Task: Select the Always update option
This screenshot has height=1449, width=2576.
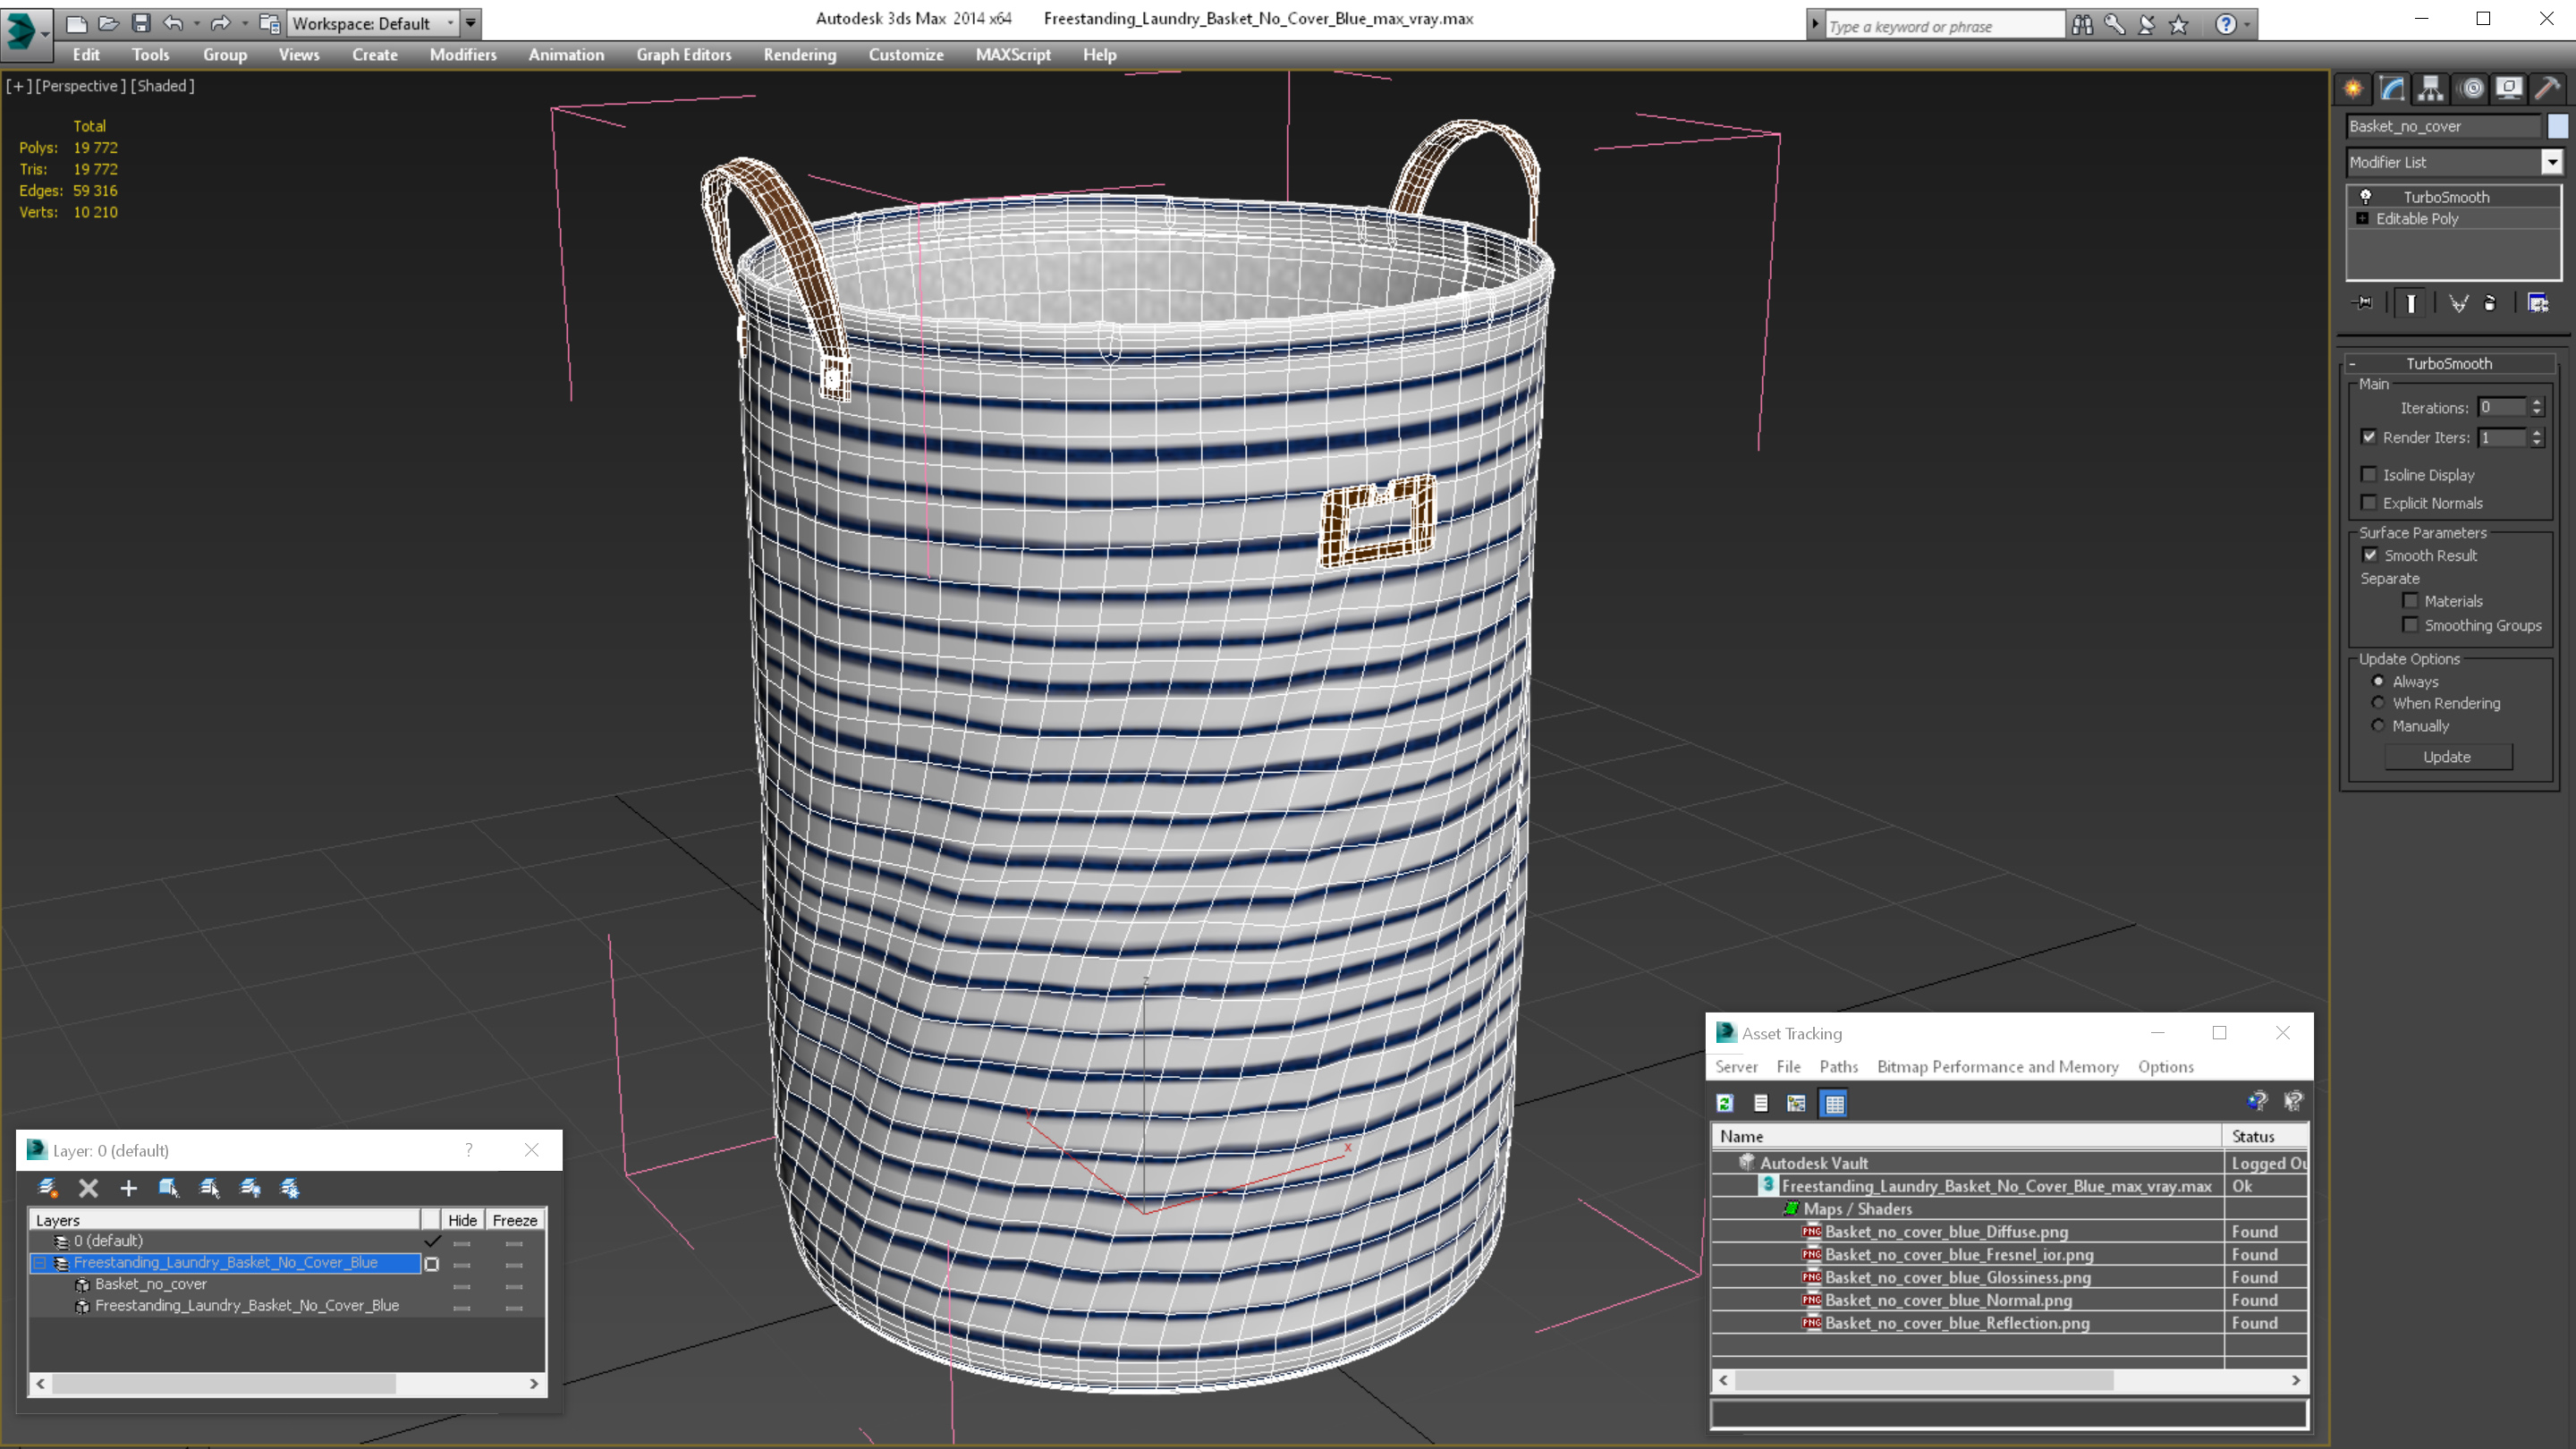Action: pos(2378,681)
